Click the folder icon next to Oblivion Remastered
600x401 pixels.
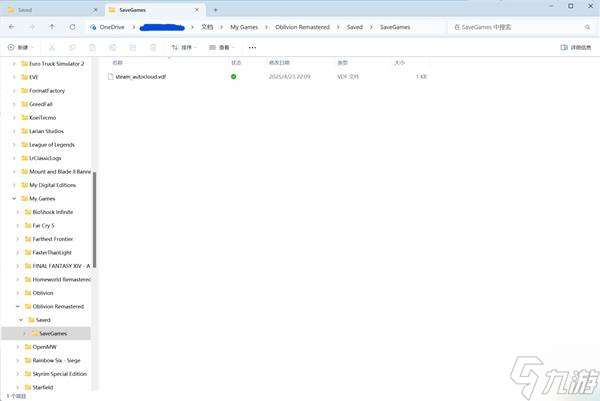[x=28, y=306]
